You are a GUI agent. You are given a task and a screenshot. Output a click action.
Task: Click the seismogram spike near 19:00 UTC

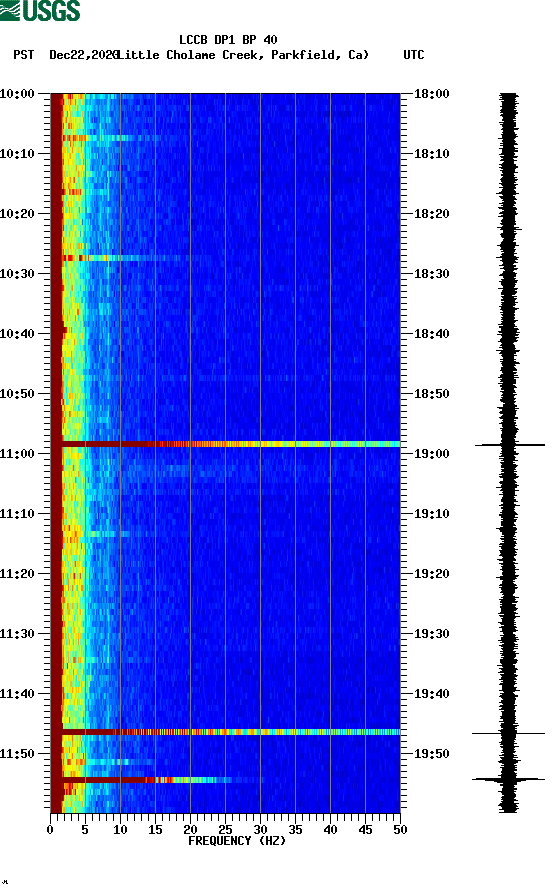tap(510, 444)
